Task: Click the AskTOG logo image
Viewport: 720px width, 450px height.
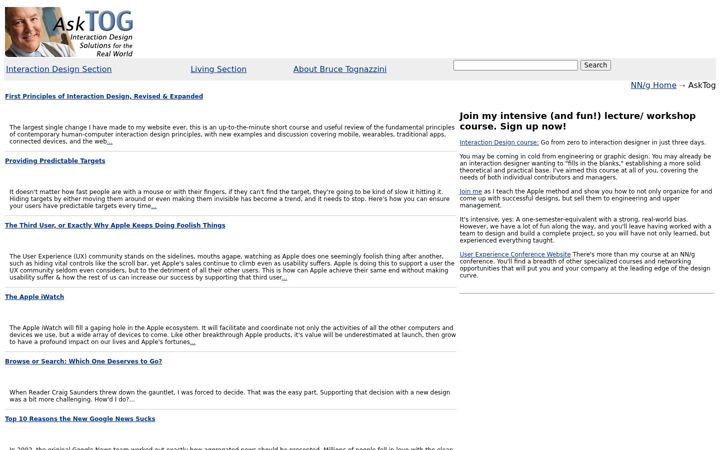Action: [x=69, y=32]
